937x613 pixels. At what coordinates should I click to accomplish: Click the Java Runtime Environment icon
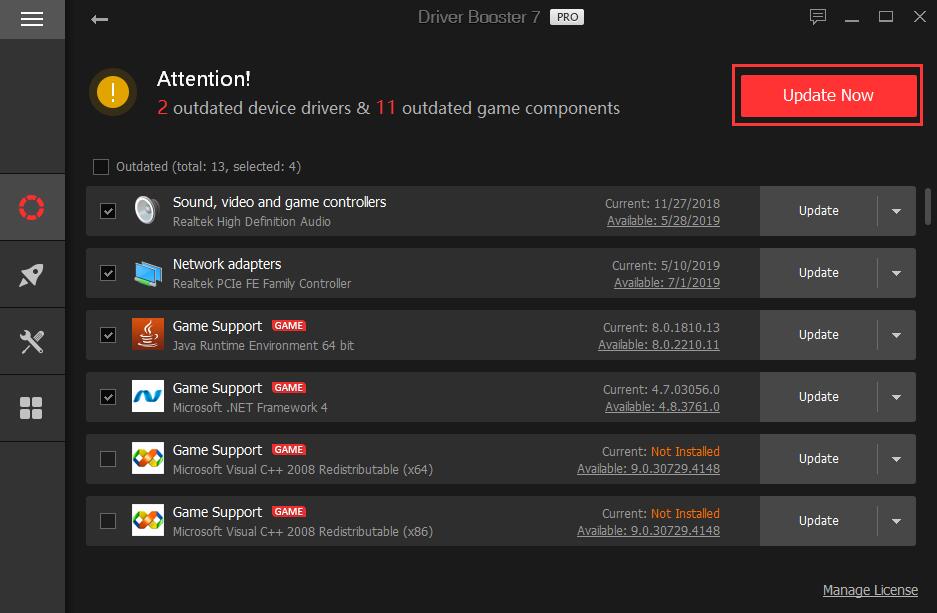pyautogui.click(x=148, y=334)
